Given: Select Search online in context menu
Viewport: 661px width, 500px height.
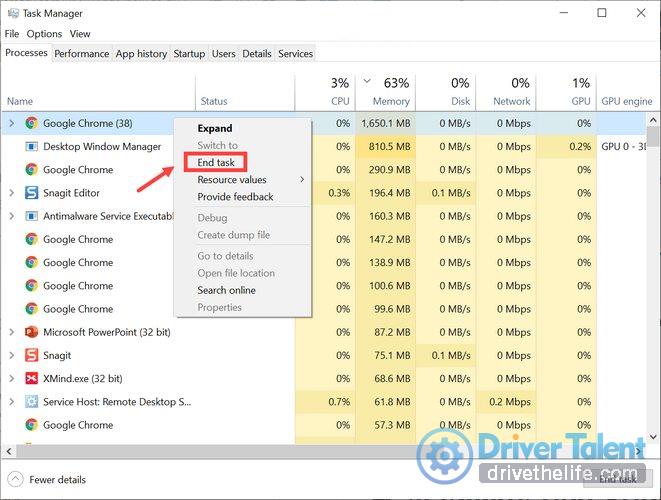Looking at the screenshot, I should pyautogui.click(x=226, y=290).
